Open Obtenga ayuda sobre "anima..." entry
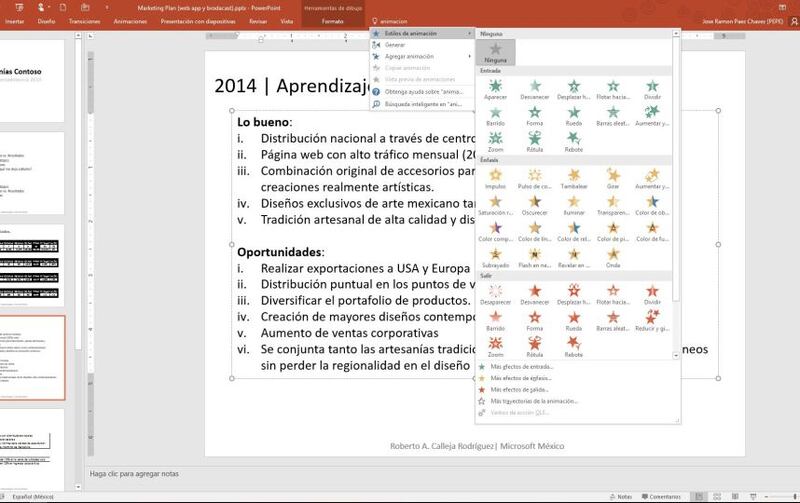Image resolution: width=800 pixels, height=503 pixels. click(x=422, y=92)
